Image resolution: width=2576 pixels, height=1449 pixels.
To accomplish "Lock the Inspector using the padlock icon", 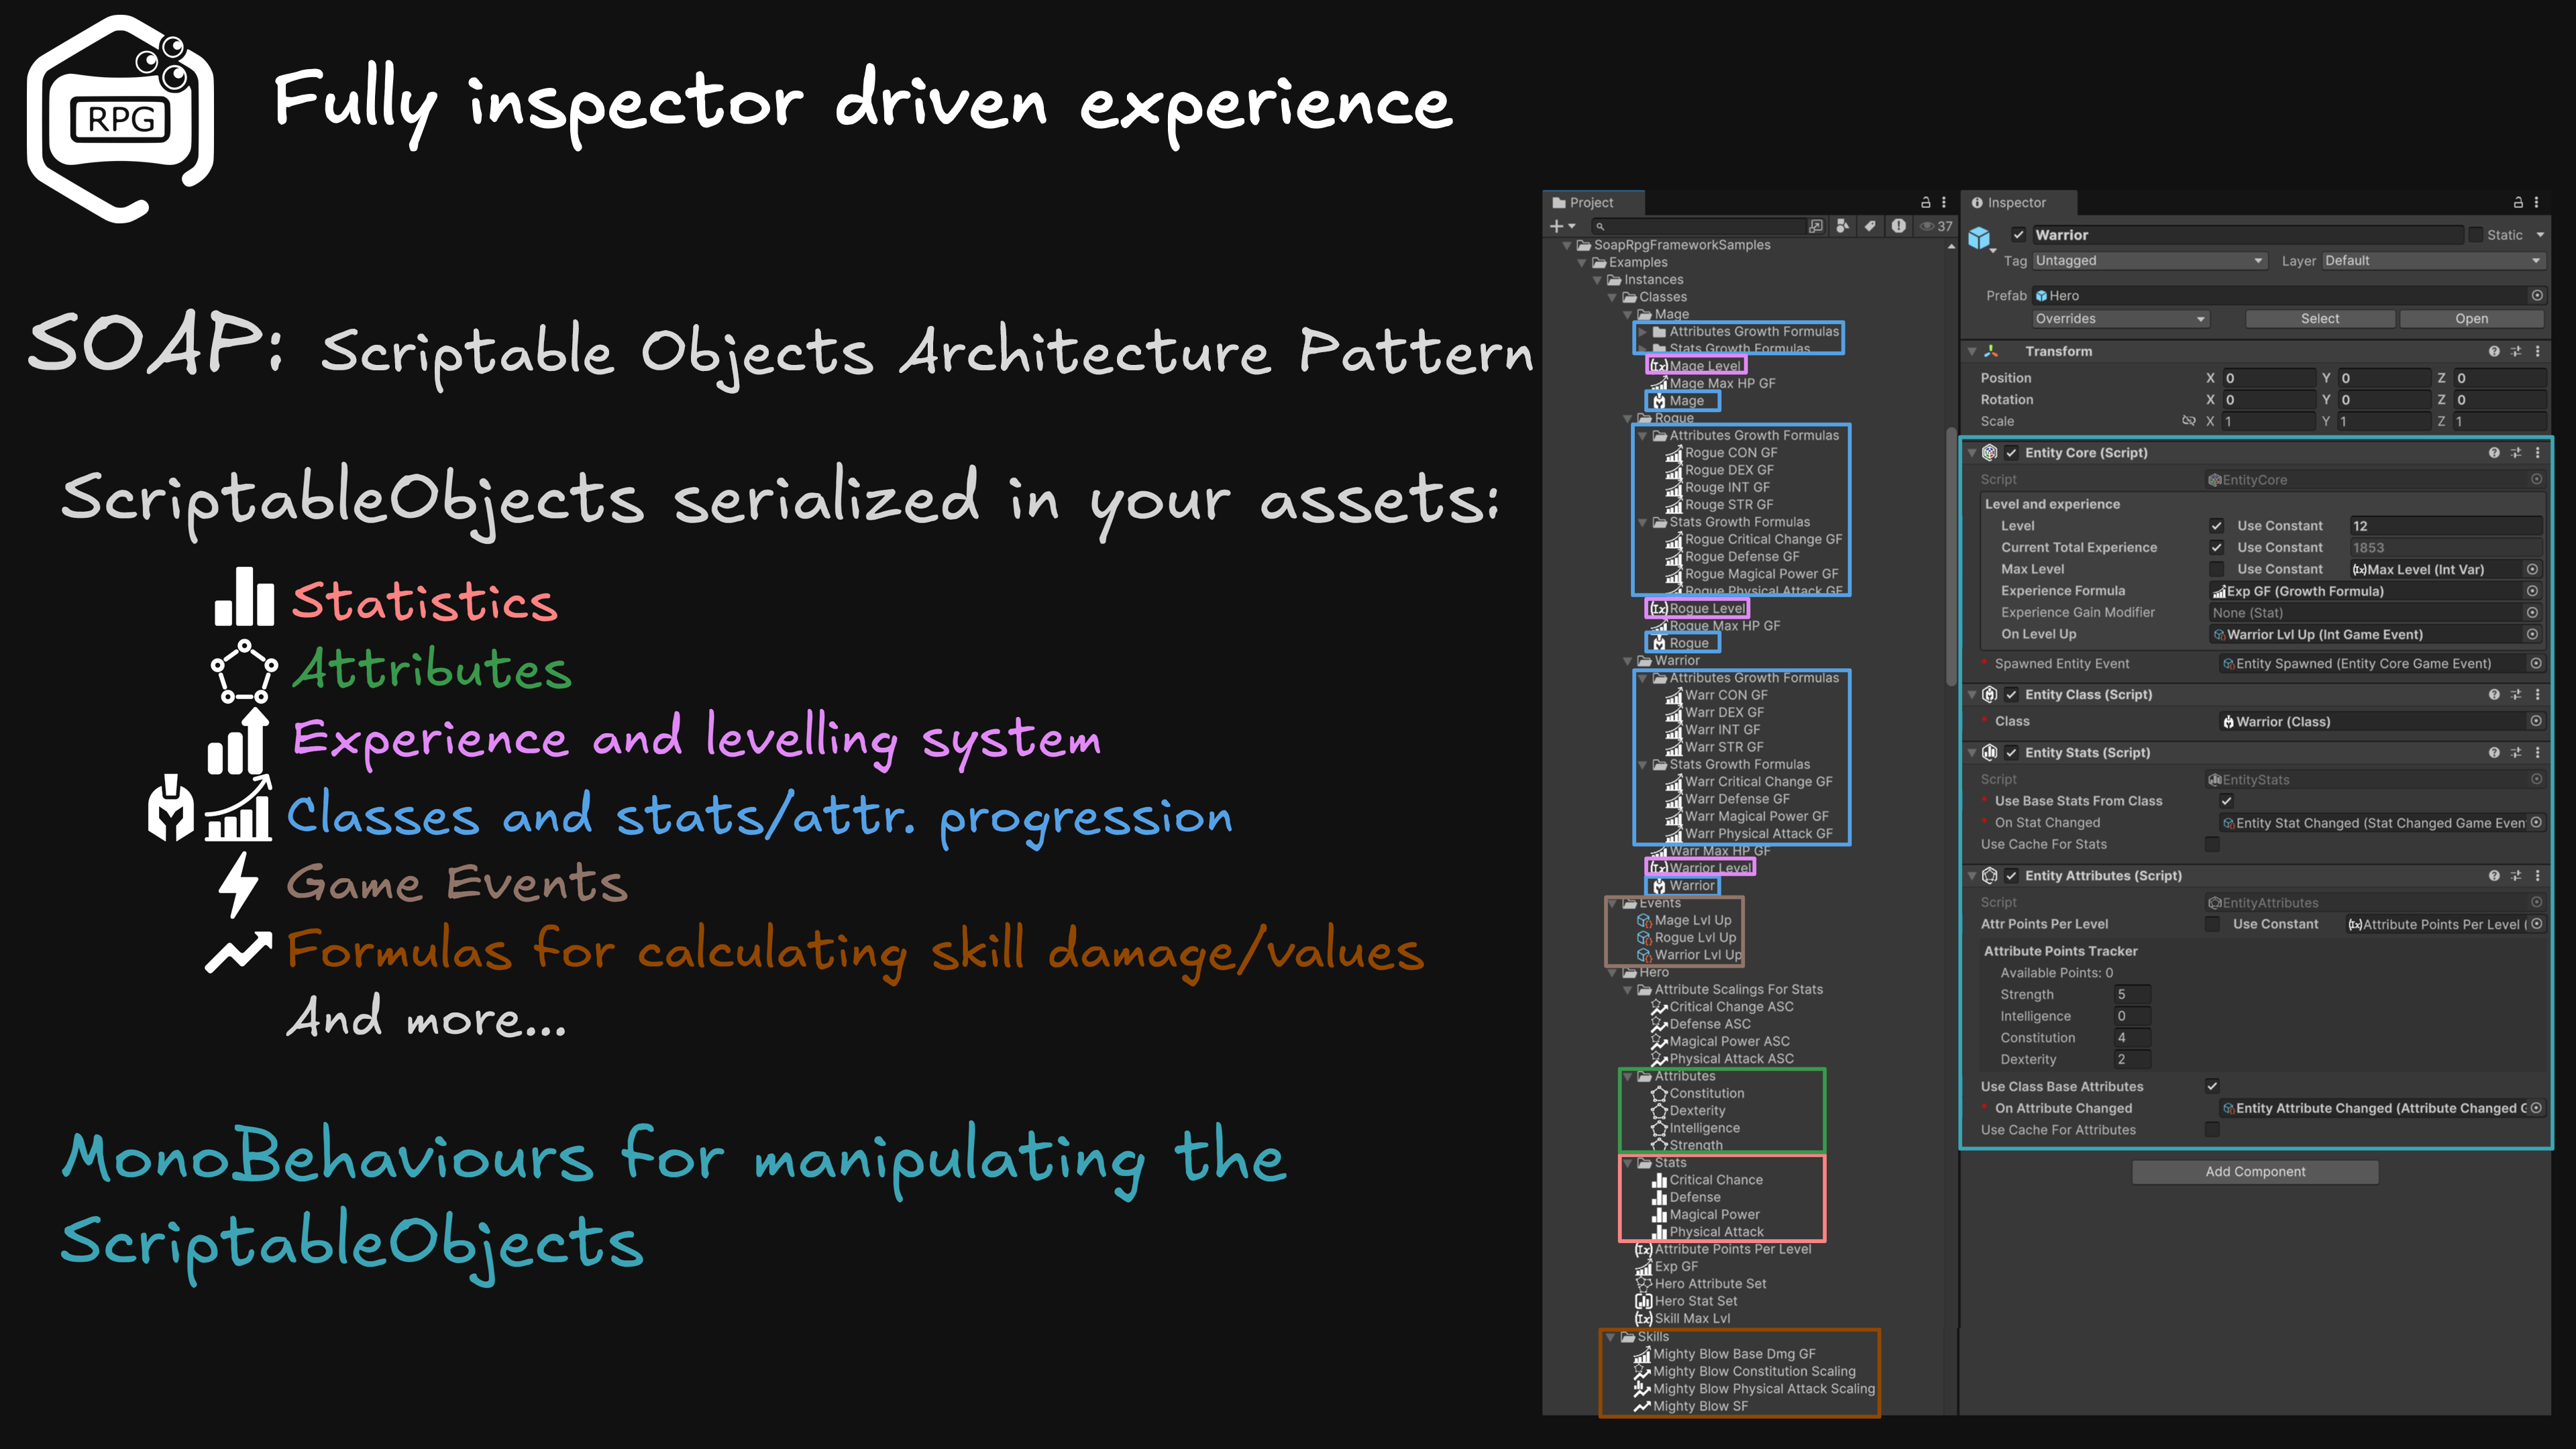I will 2517,203.
